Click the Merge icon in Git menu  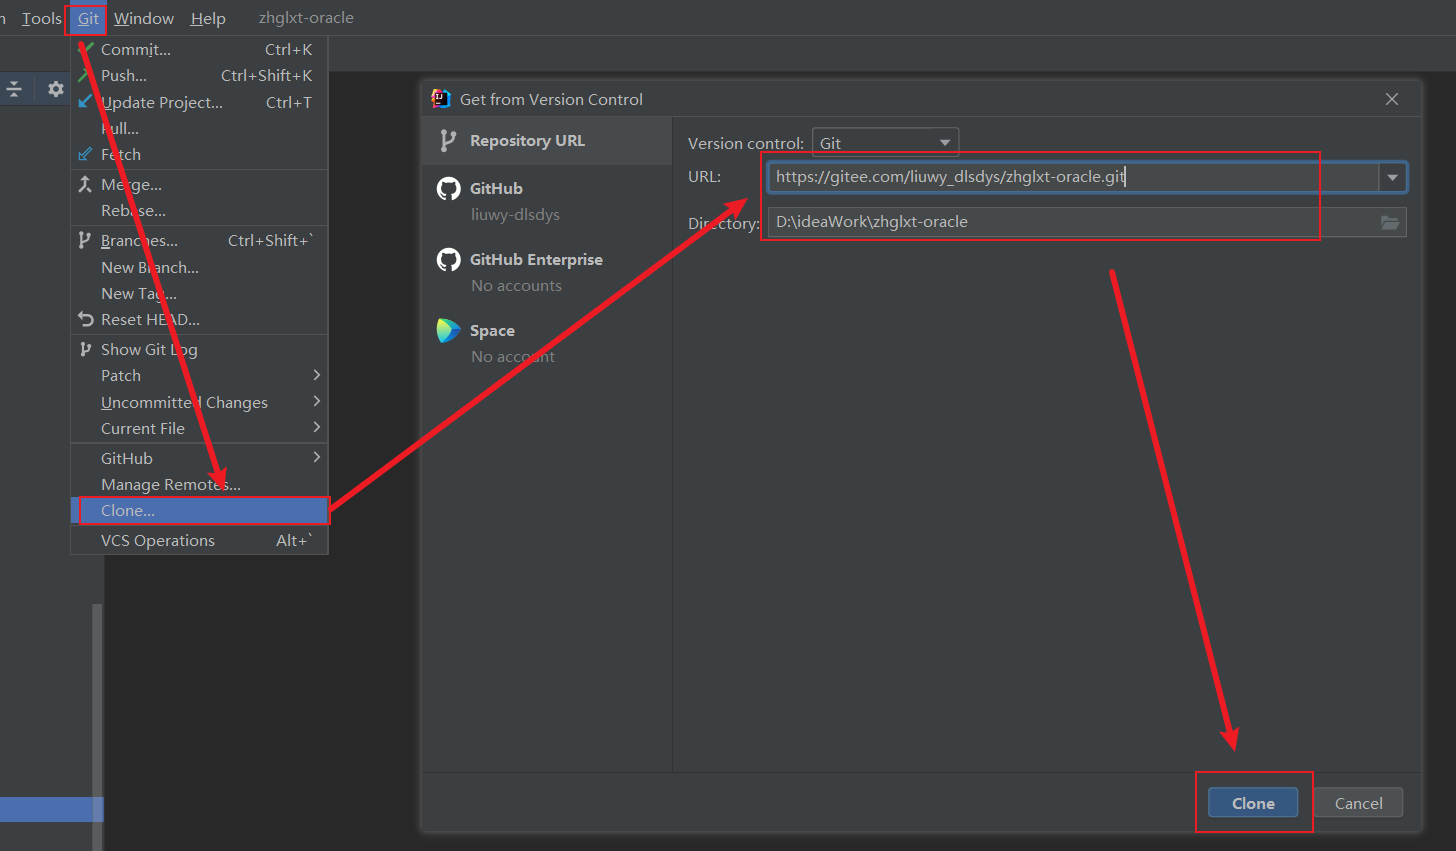[x=85, y=184]
